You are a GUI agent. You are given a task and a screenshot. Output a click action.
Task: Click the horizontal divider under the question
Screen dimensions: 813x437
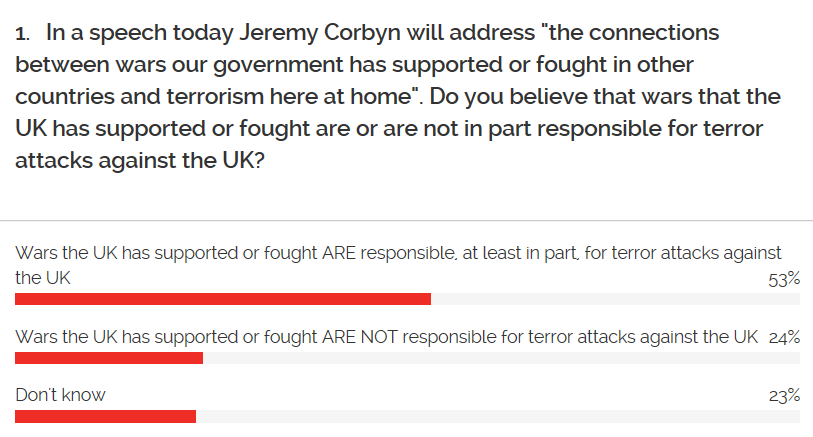[x=406, y=221]
